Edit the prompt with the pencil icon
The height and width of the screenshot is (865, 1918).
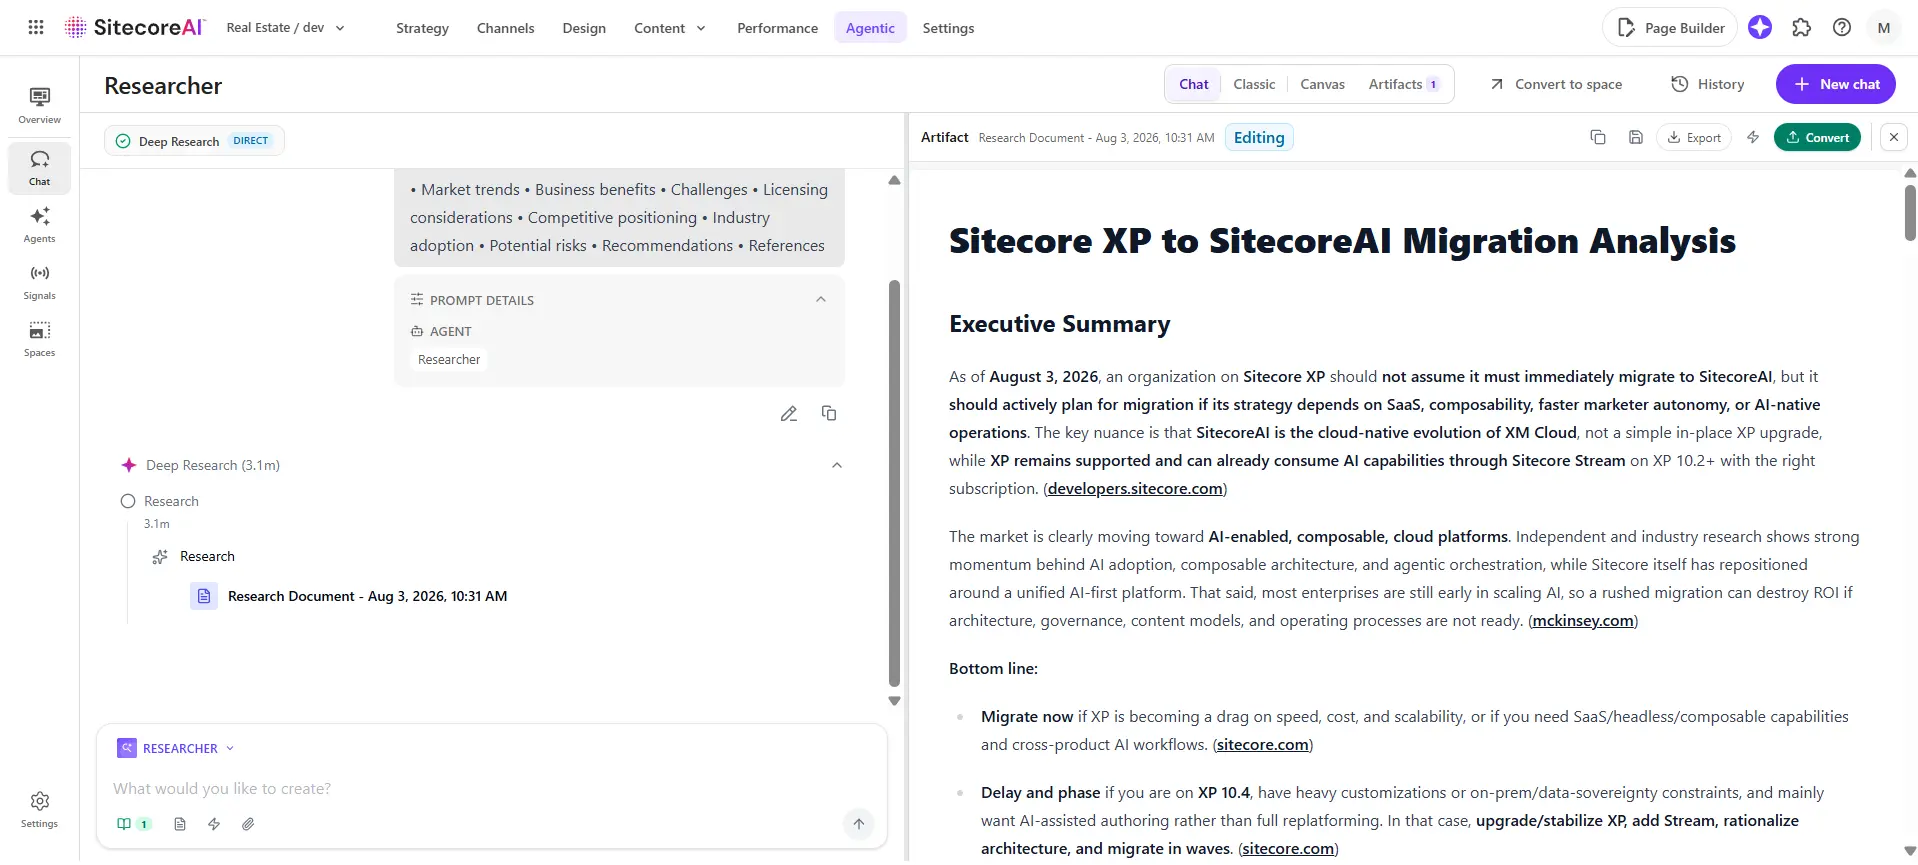click(x=789, y=414)
